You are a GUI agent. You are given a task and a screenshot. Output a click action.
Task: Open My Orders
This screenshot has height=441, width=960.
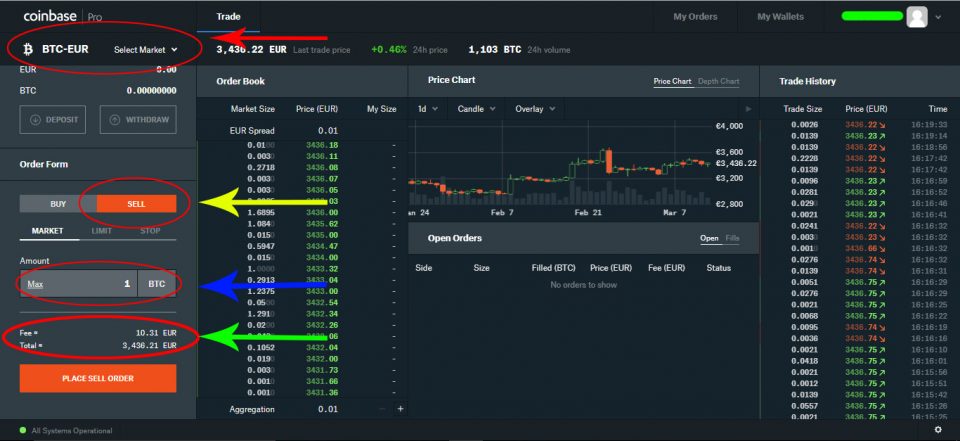click(696, 17)
